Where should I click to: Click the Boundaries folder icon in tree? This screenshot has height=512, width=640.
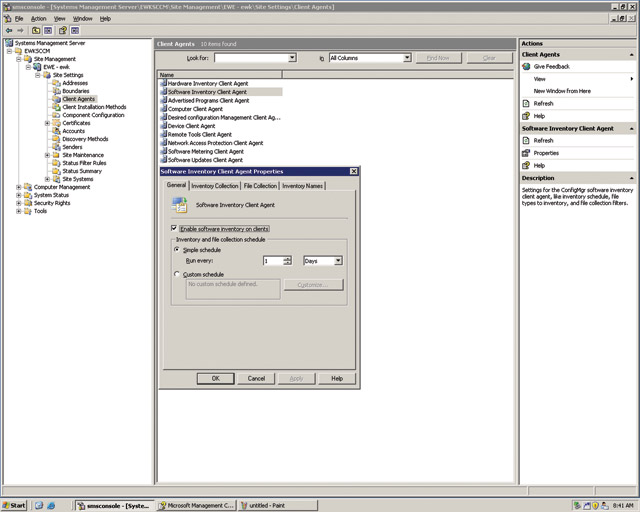pyautogui.click(x=56, y=91)
